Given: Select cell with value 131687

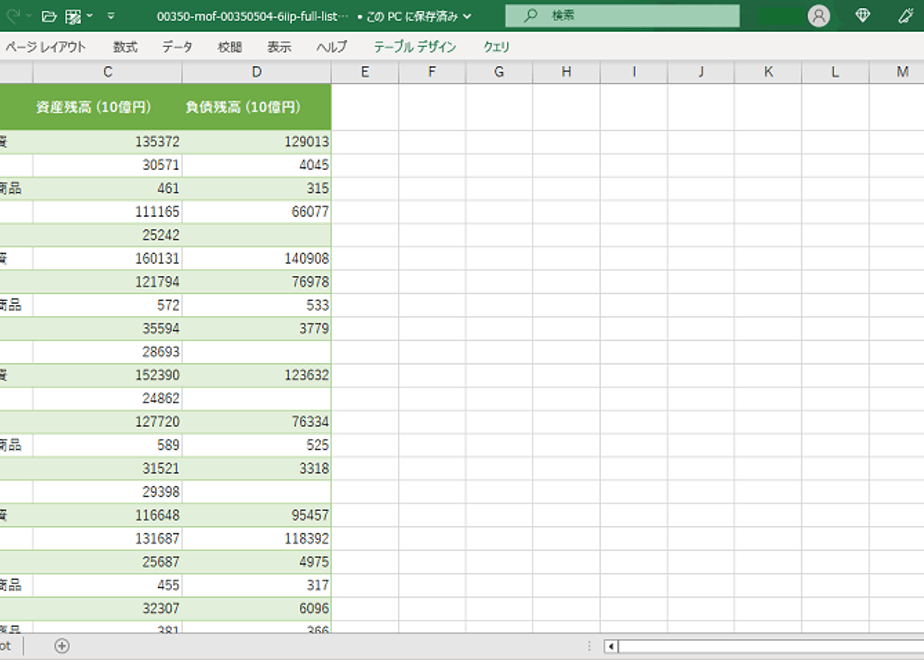Looking at the screenshot, I should coord(107,539).
